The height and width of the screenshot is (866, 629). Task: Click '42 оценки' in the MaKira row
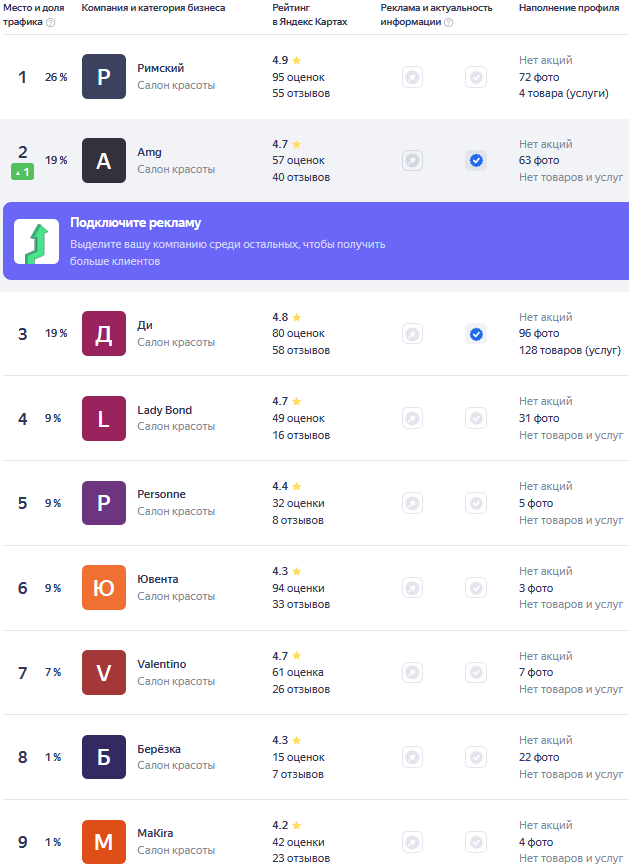click(298, 842)
